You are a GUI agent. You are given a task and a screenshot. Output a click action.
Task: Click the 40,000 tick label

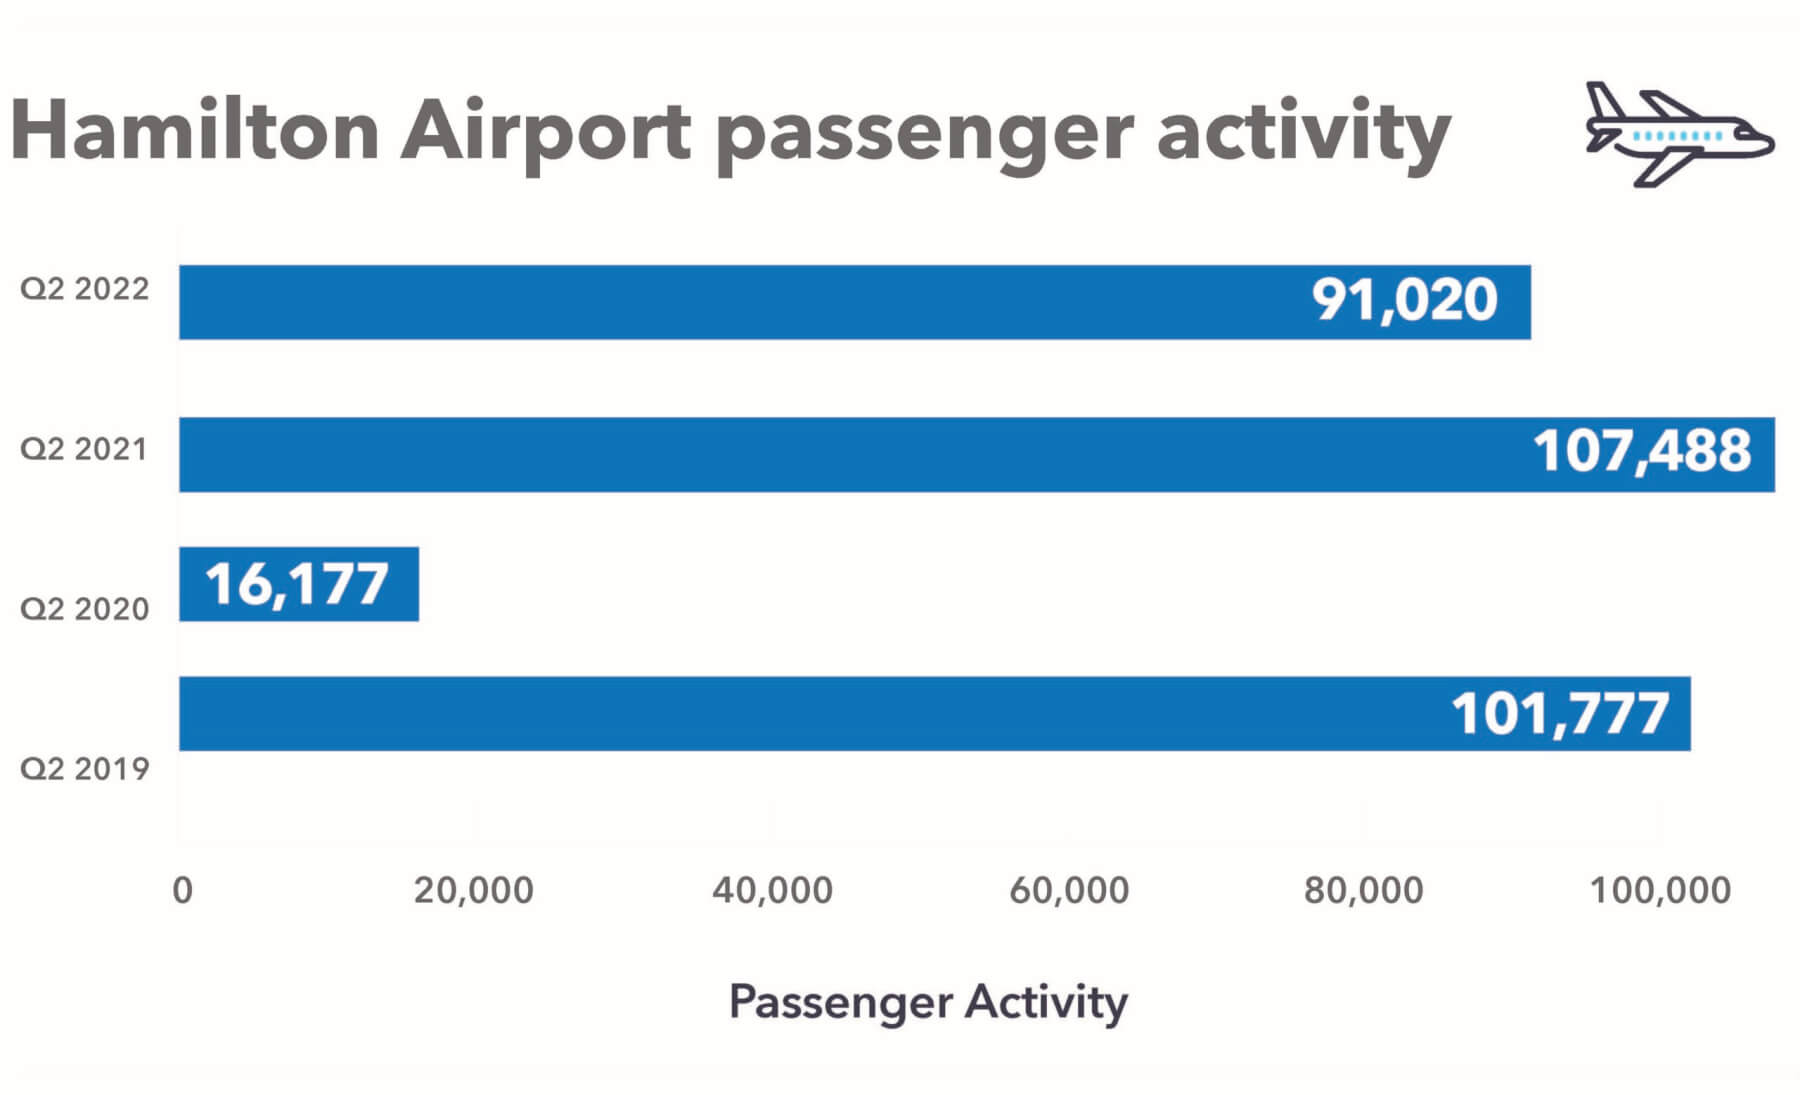[772, 890]
